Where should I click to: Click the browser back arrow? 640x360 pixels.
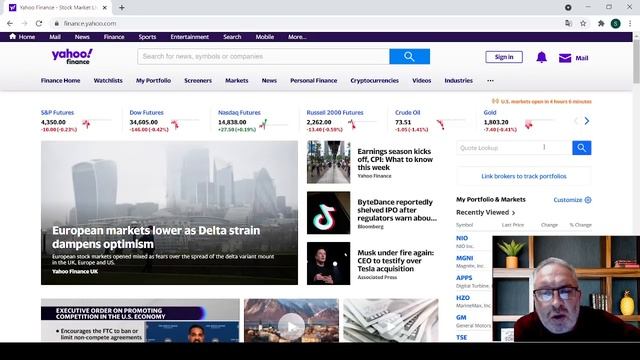coord(10,24)
